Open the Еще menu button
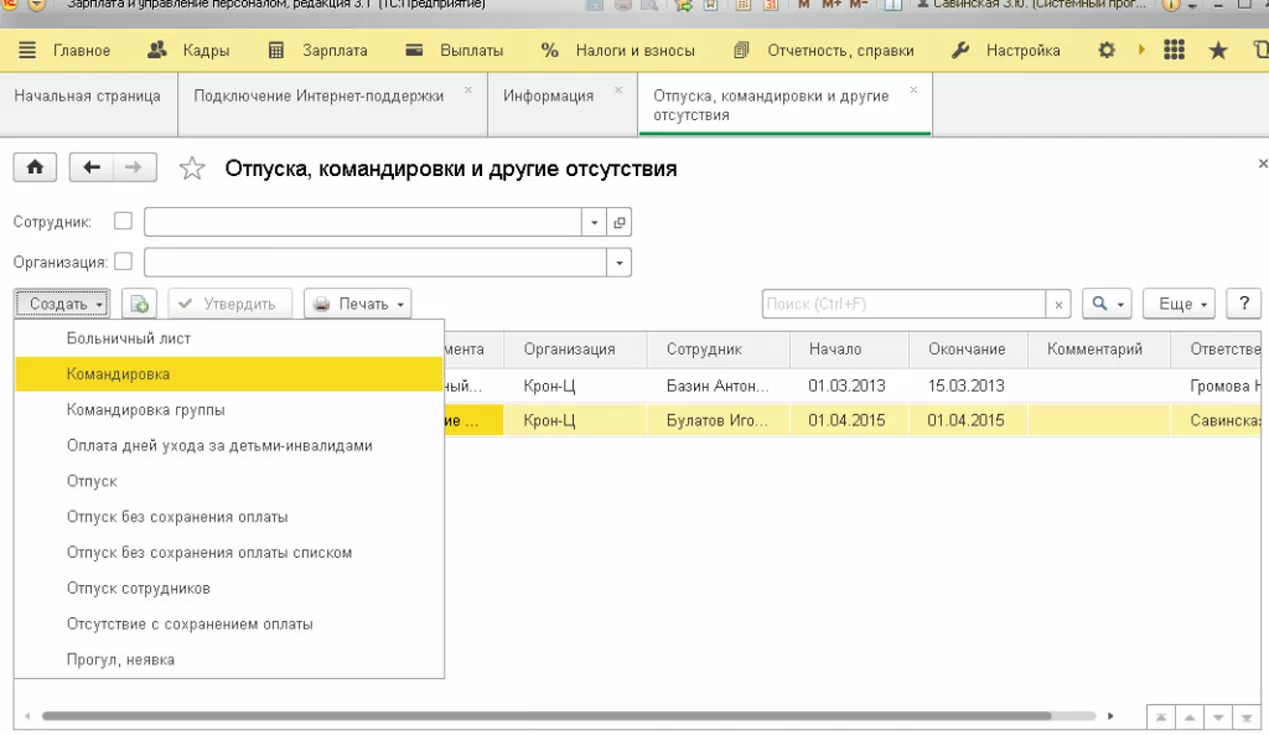The height and width of the screenshot is (735, 1269). tap(1178, 304)
